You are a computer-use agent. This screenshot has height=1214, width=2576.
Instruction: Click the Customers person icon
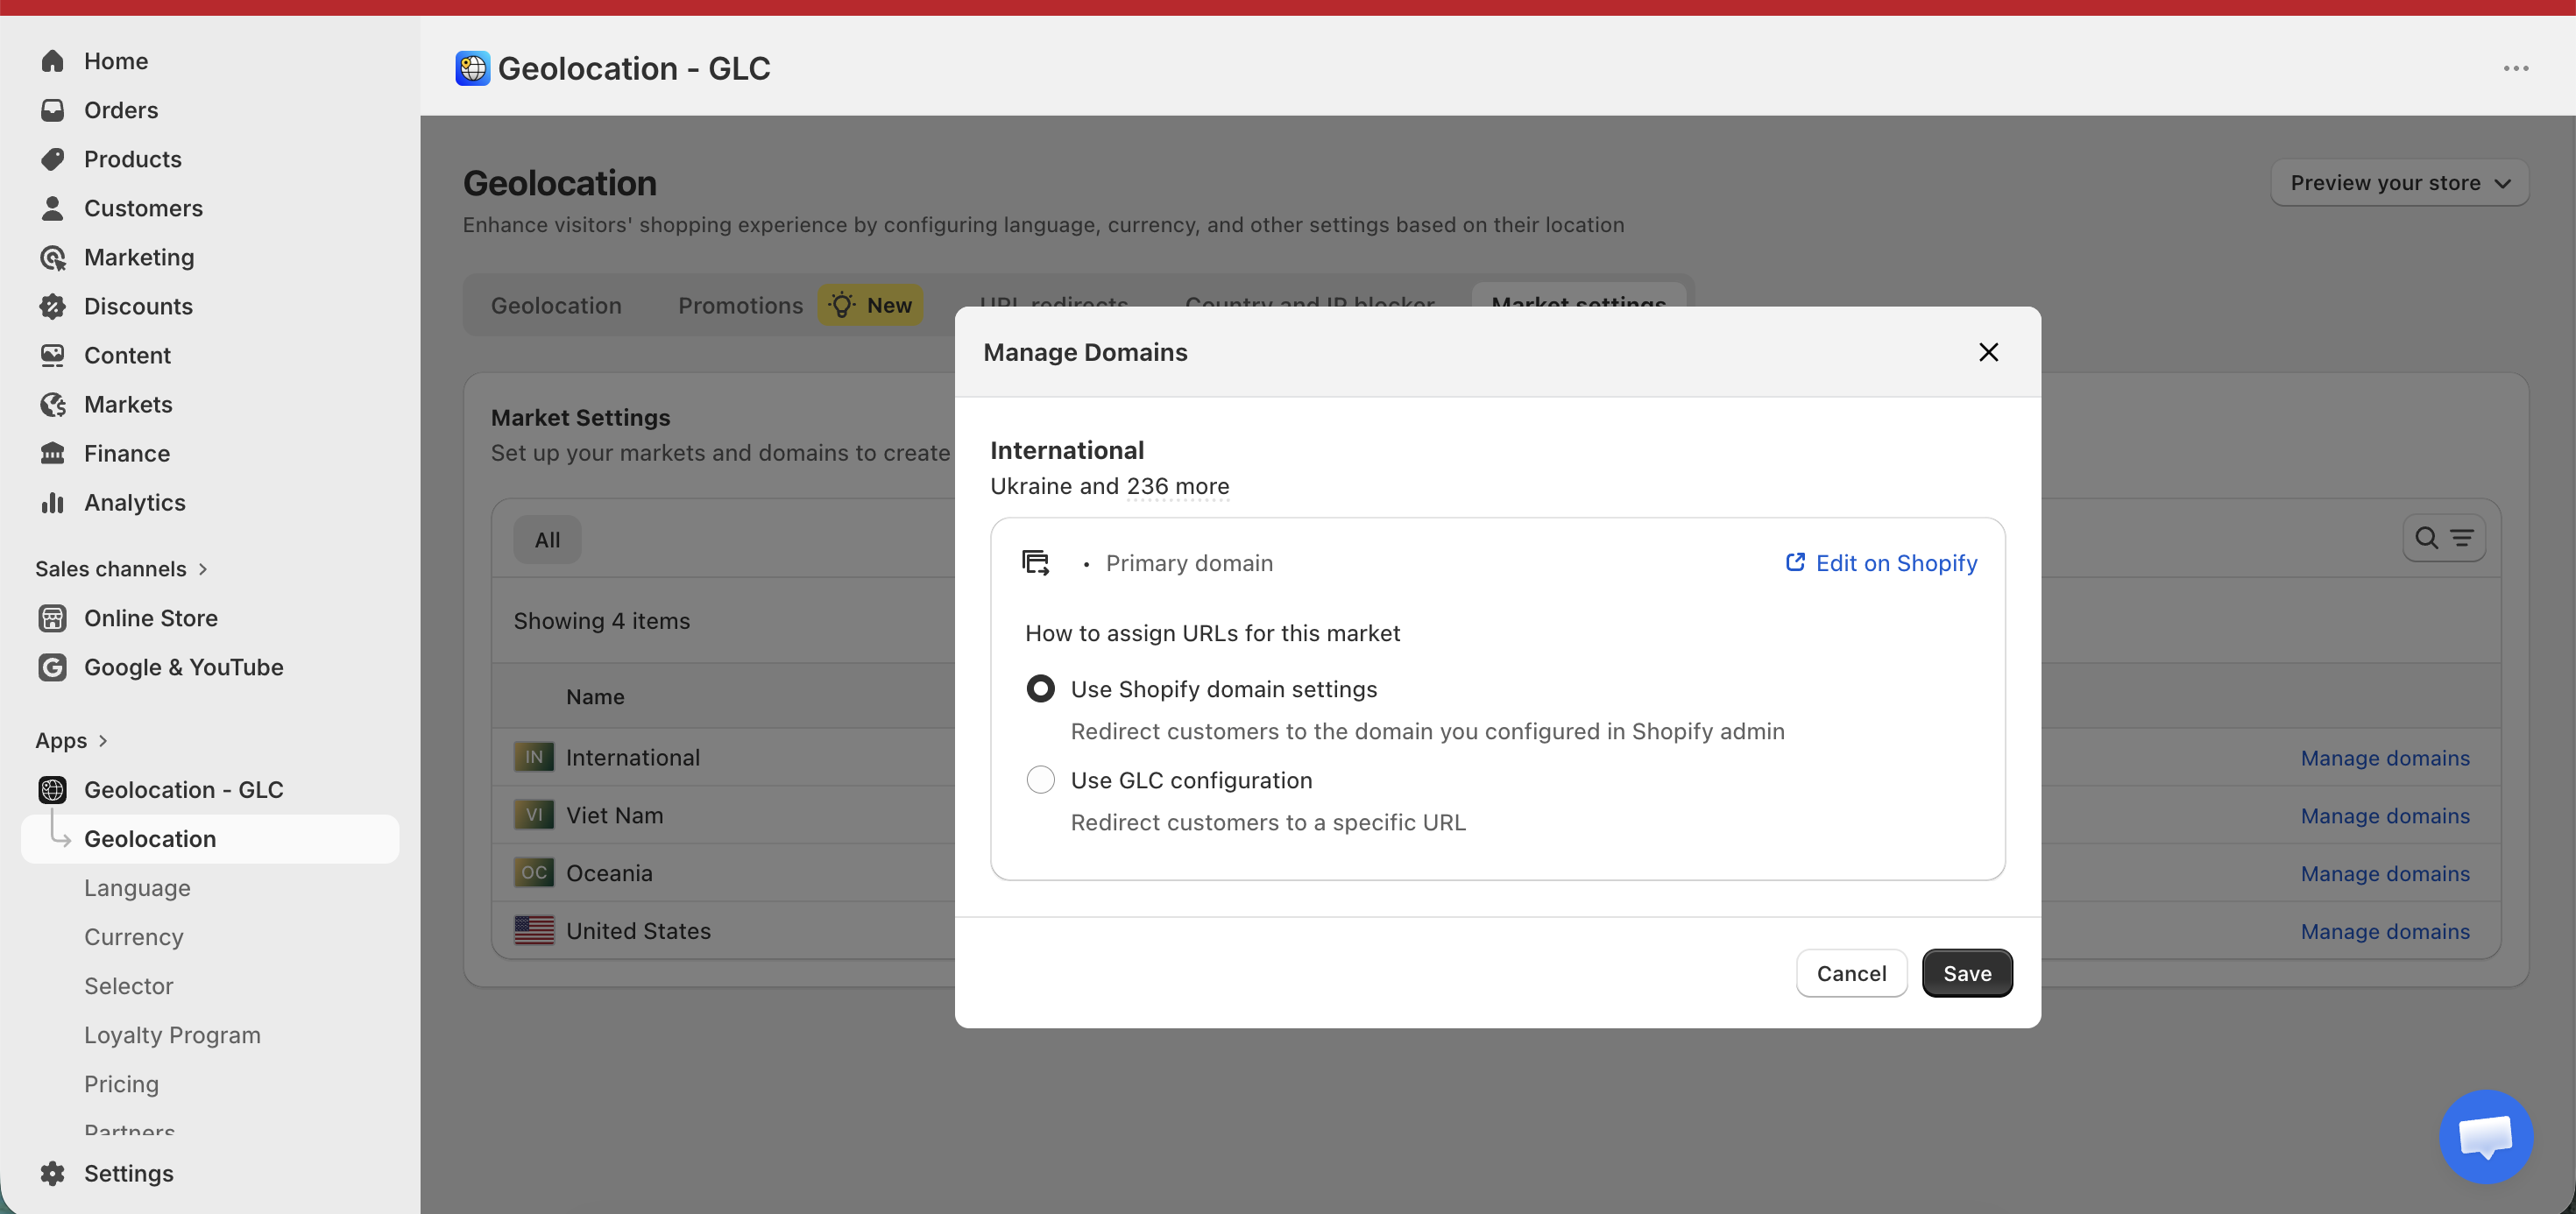(53, 208)
